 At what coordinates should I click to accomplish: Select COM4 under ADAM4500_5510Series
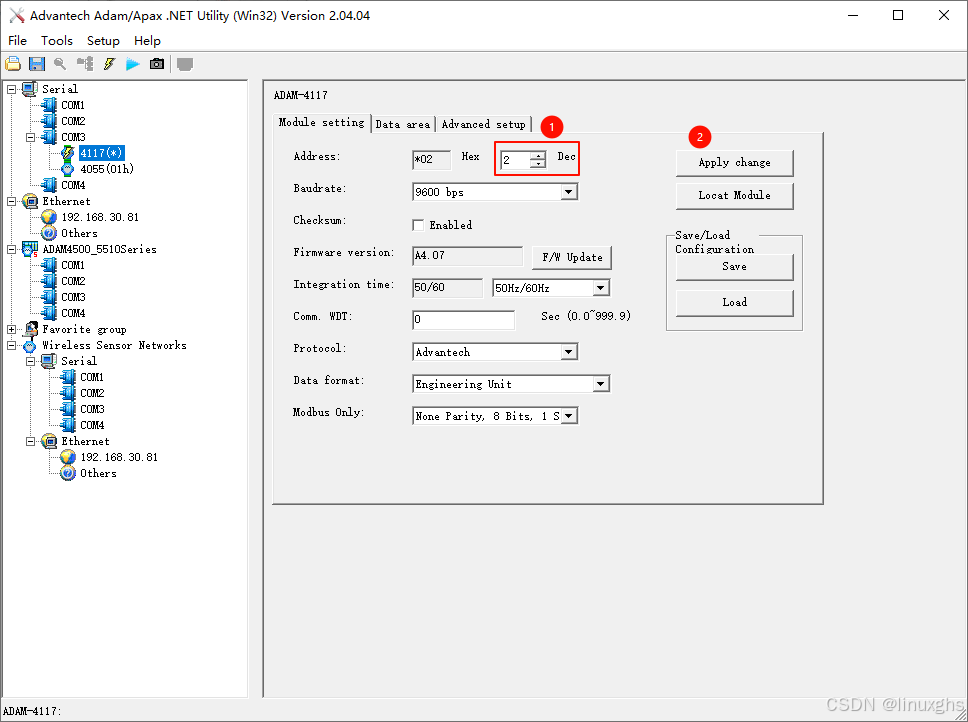click(x=73, y=313)
